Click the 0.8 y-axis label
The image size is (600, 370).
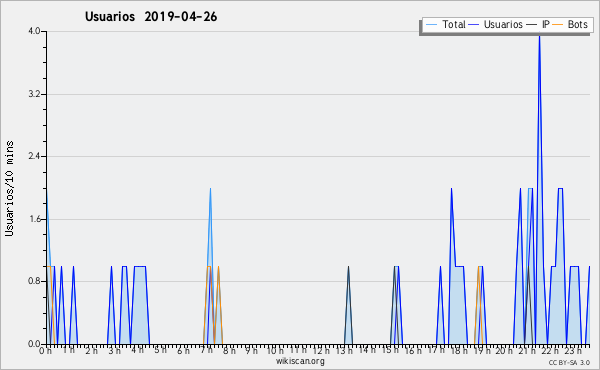[x=34, y=281]
